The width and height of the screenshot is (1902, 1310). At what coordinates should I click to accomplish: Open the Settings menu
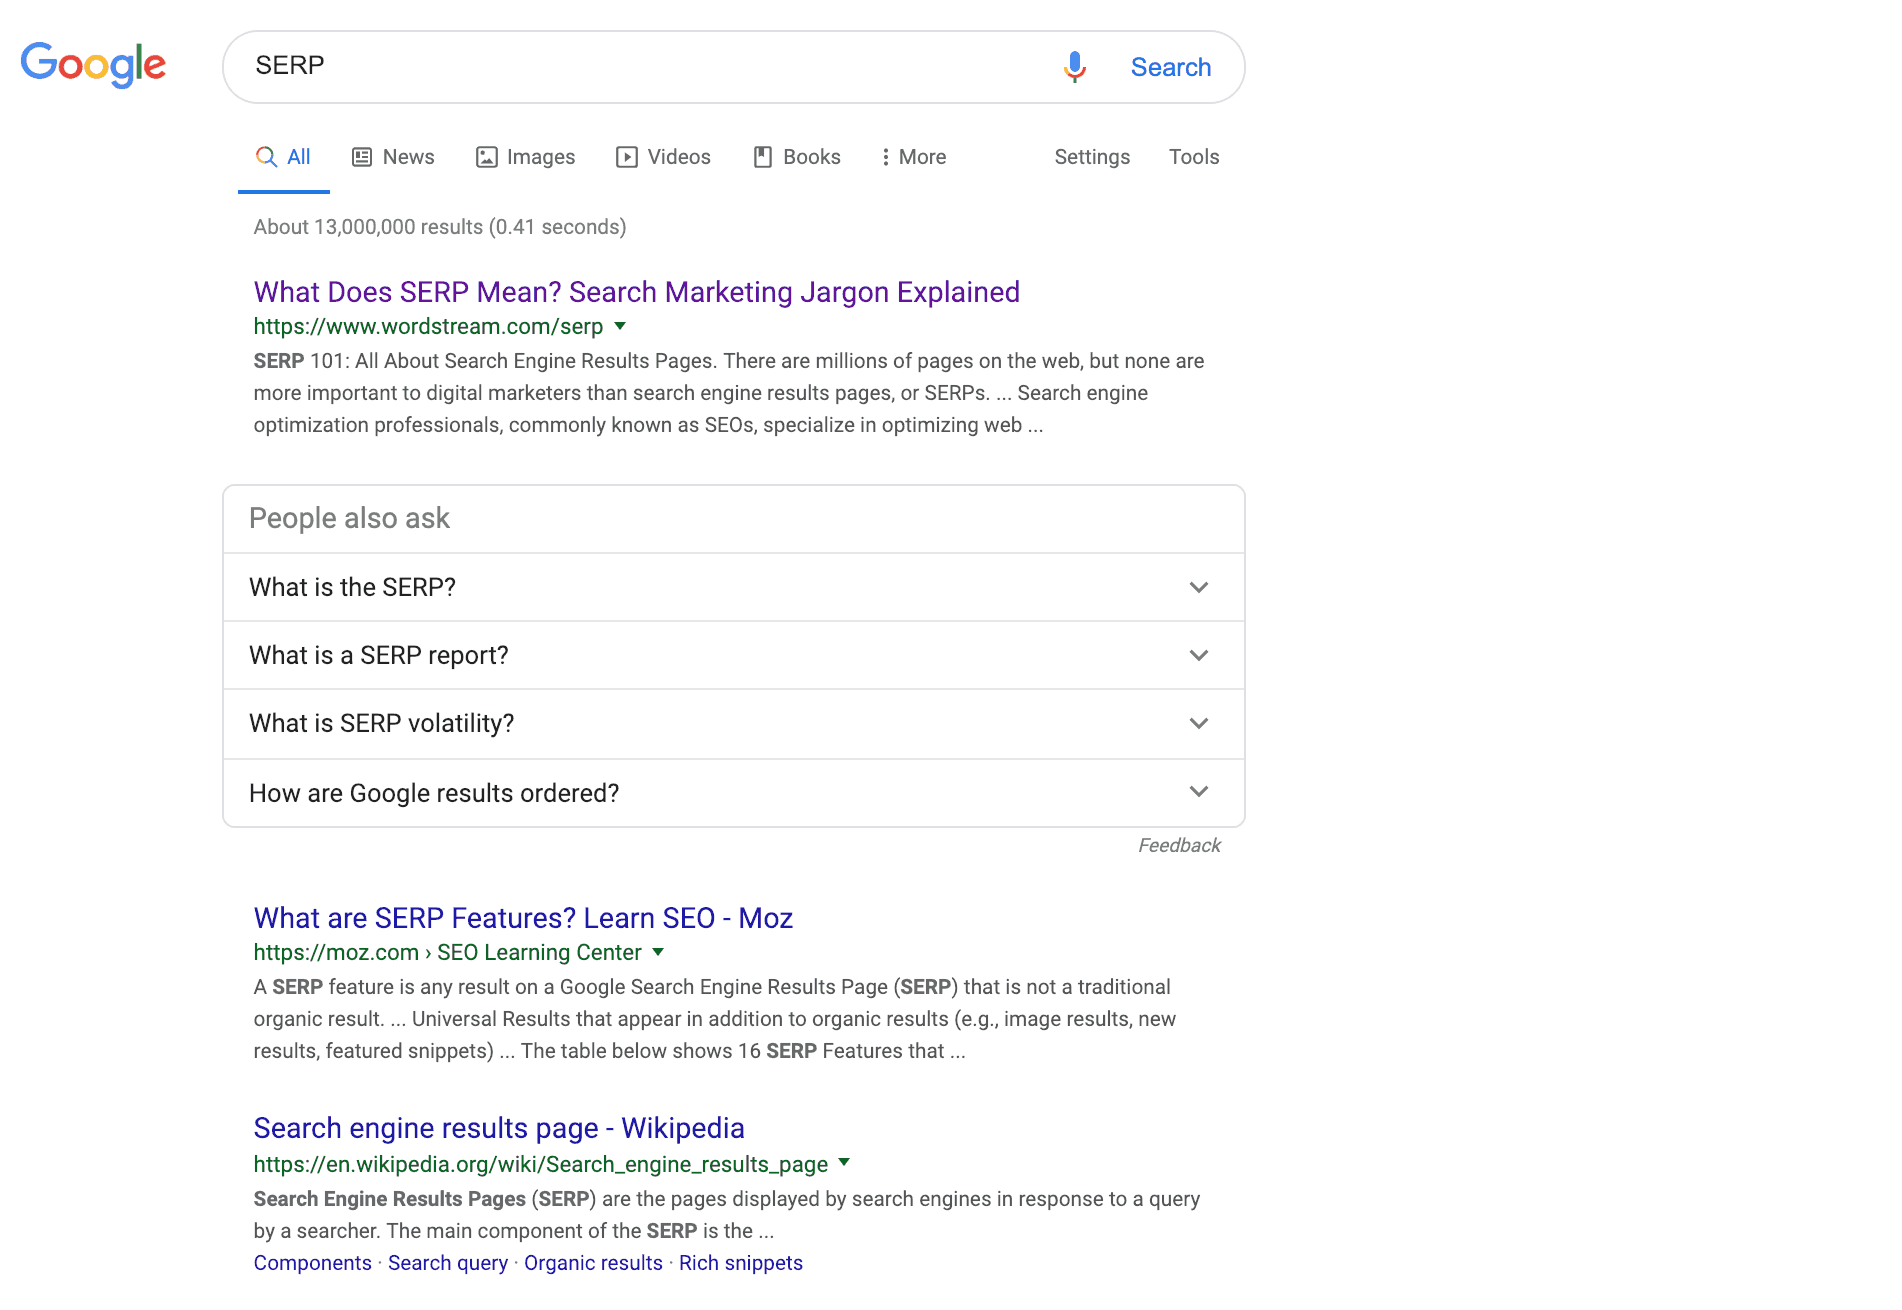[x=1092, y=157]
